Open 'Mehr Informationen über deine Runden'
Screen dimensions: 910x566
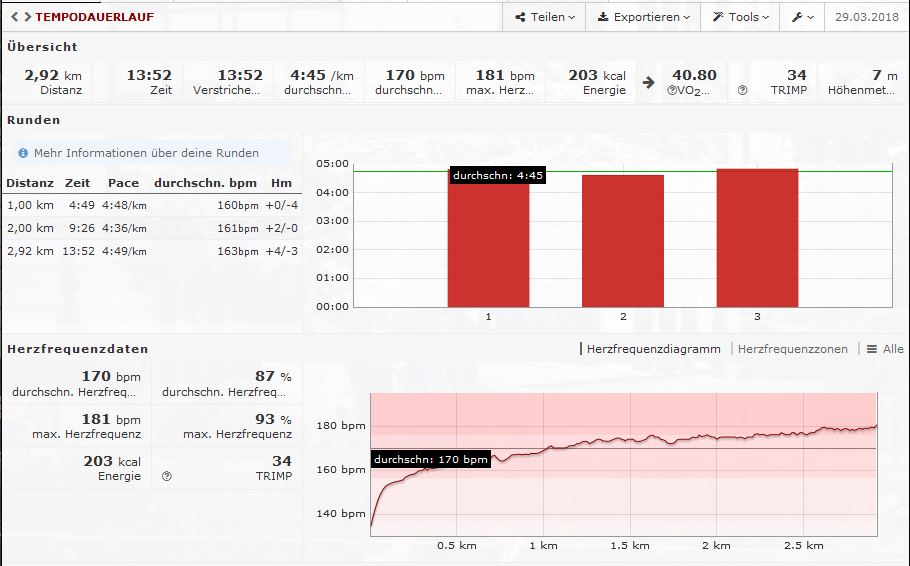146,153
